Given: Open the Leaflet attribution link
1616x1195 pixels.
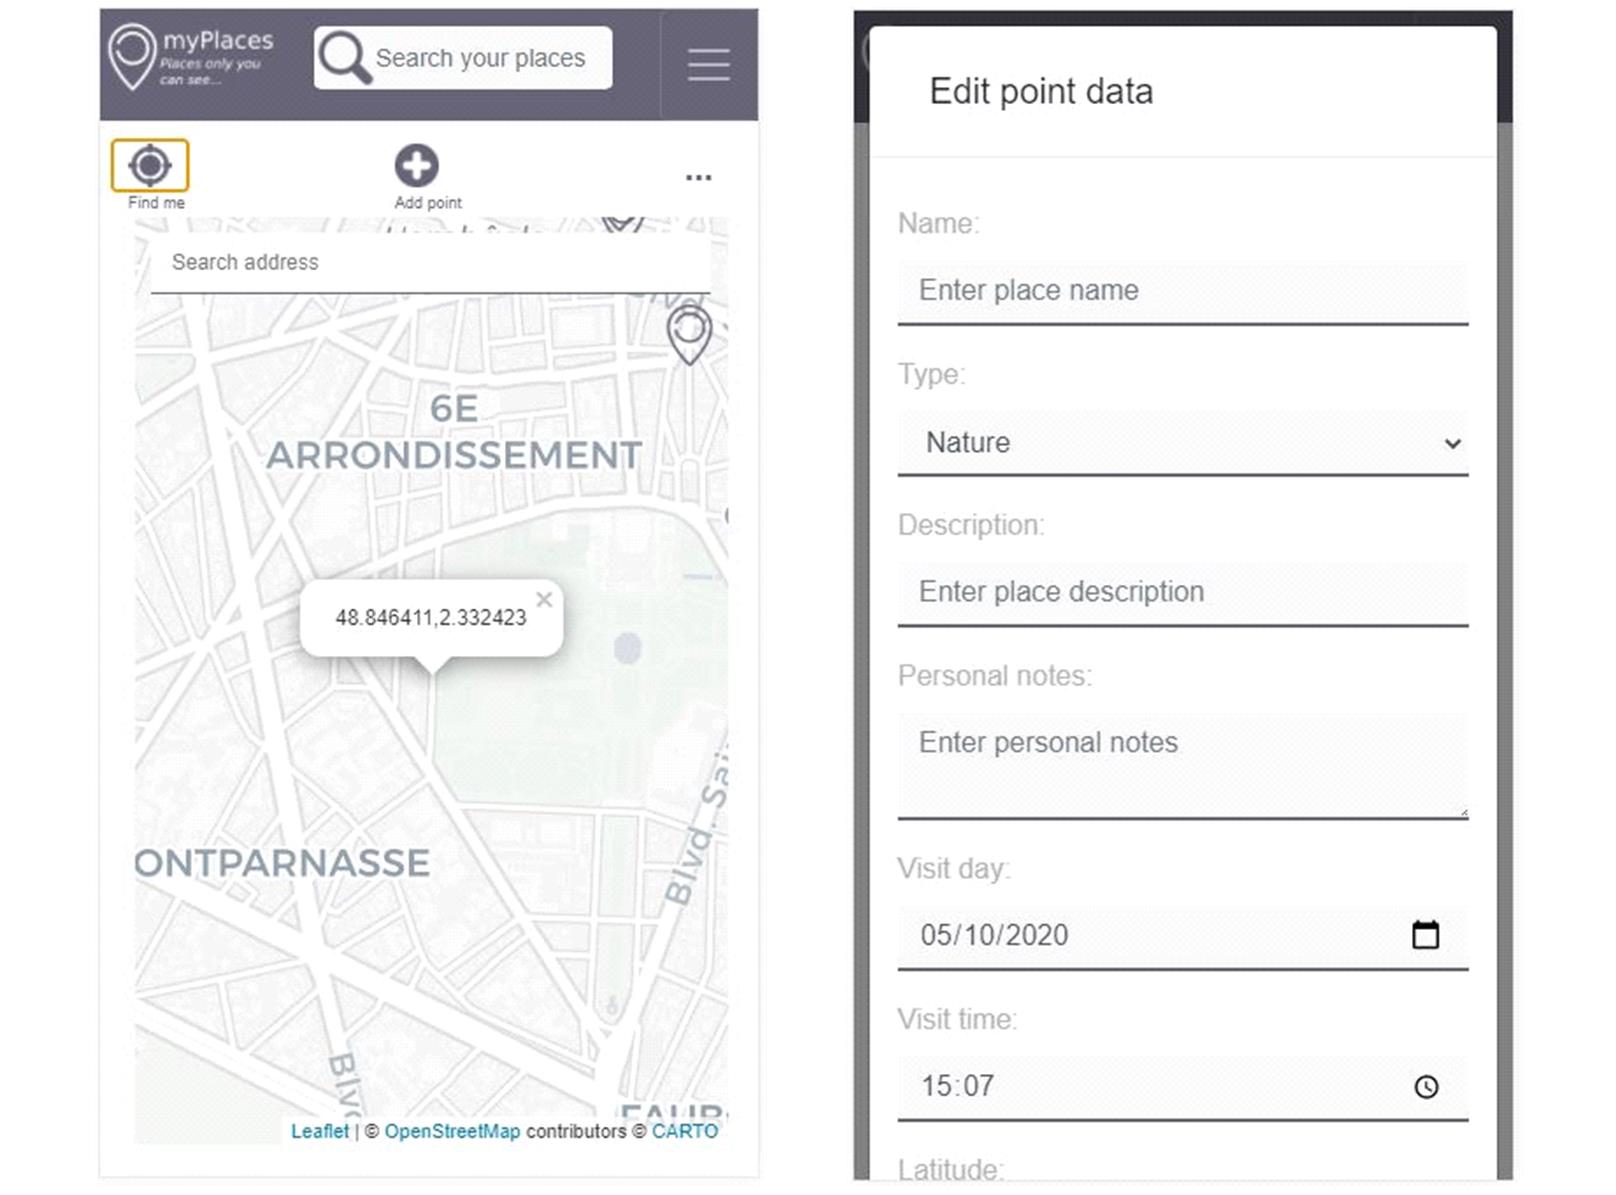Looking at the screenshot, I should click(x=320, y=1131).
